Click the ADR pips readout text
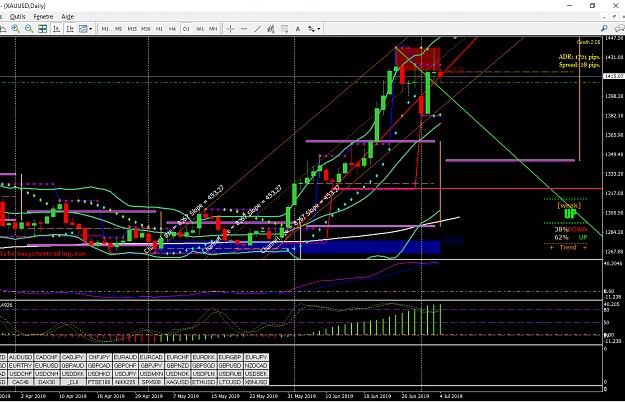This screenshot has width=625, height=402. coord(579,57)
